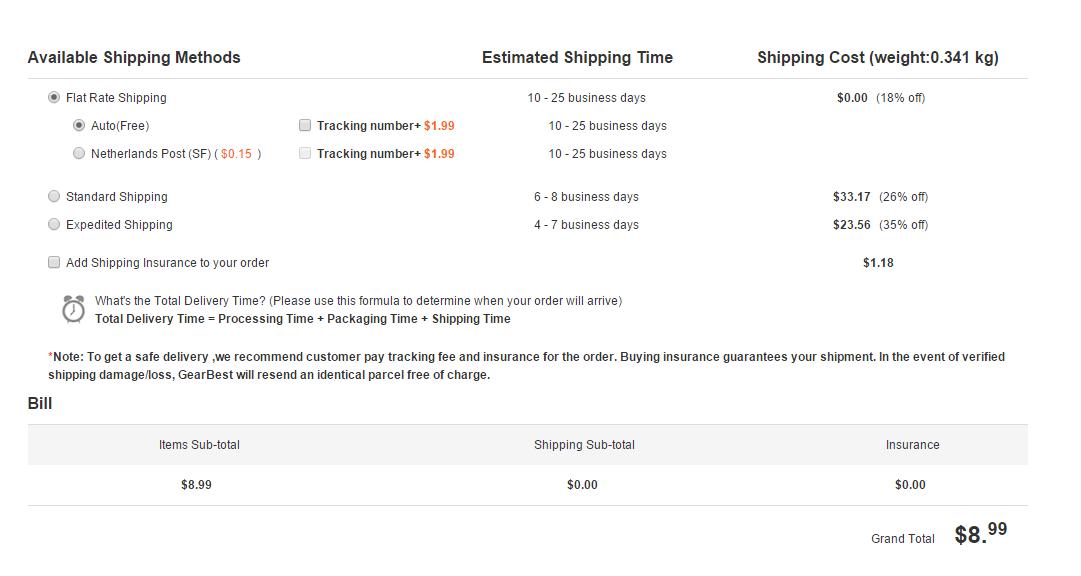Click the Netherlands Post $0.15 price
Image resolution: width=1081 pixels, height=576 pixels.
237,154
